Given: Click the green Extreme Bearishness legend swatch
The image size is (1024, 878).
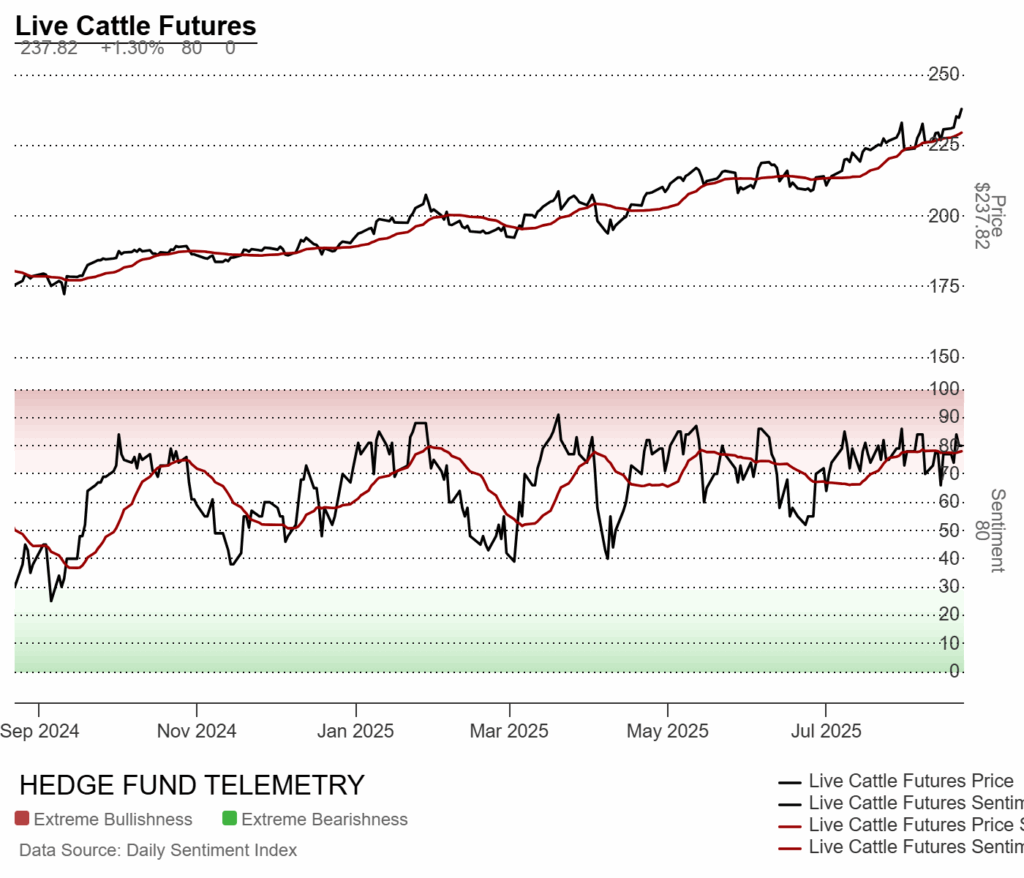Looking at the screenshot, I should click(x=229, y=819).
